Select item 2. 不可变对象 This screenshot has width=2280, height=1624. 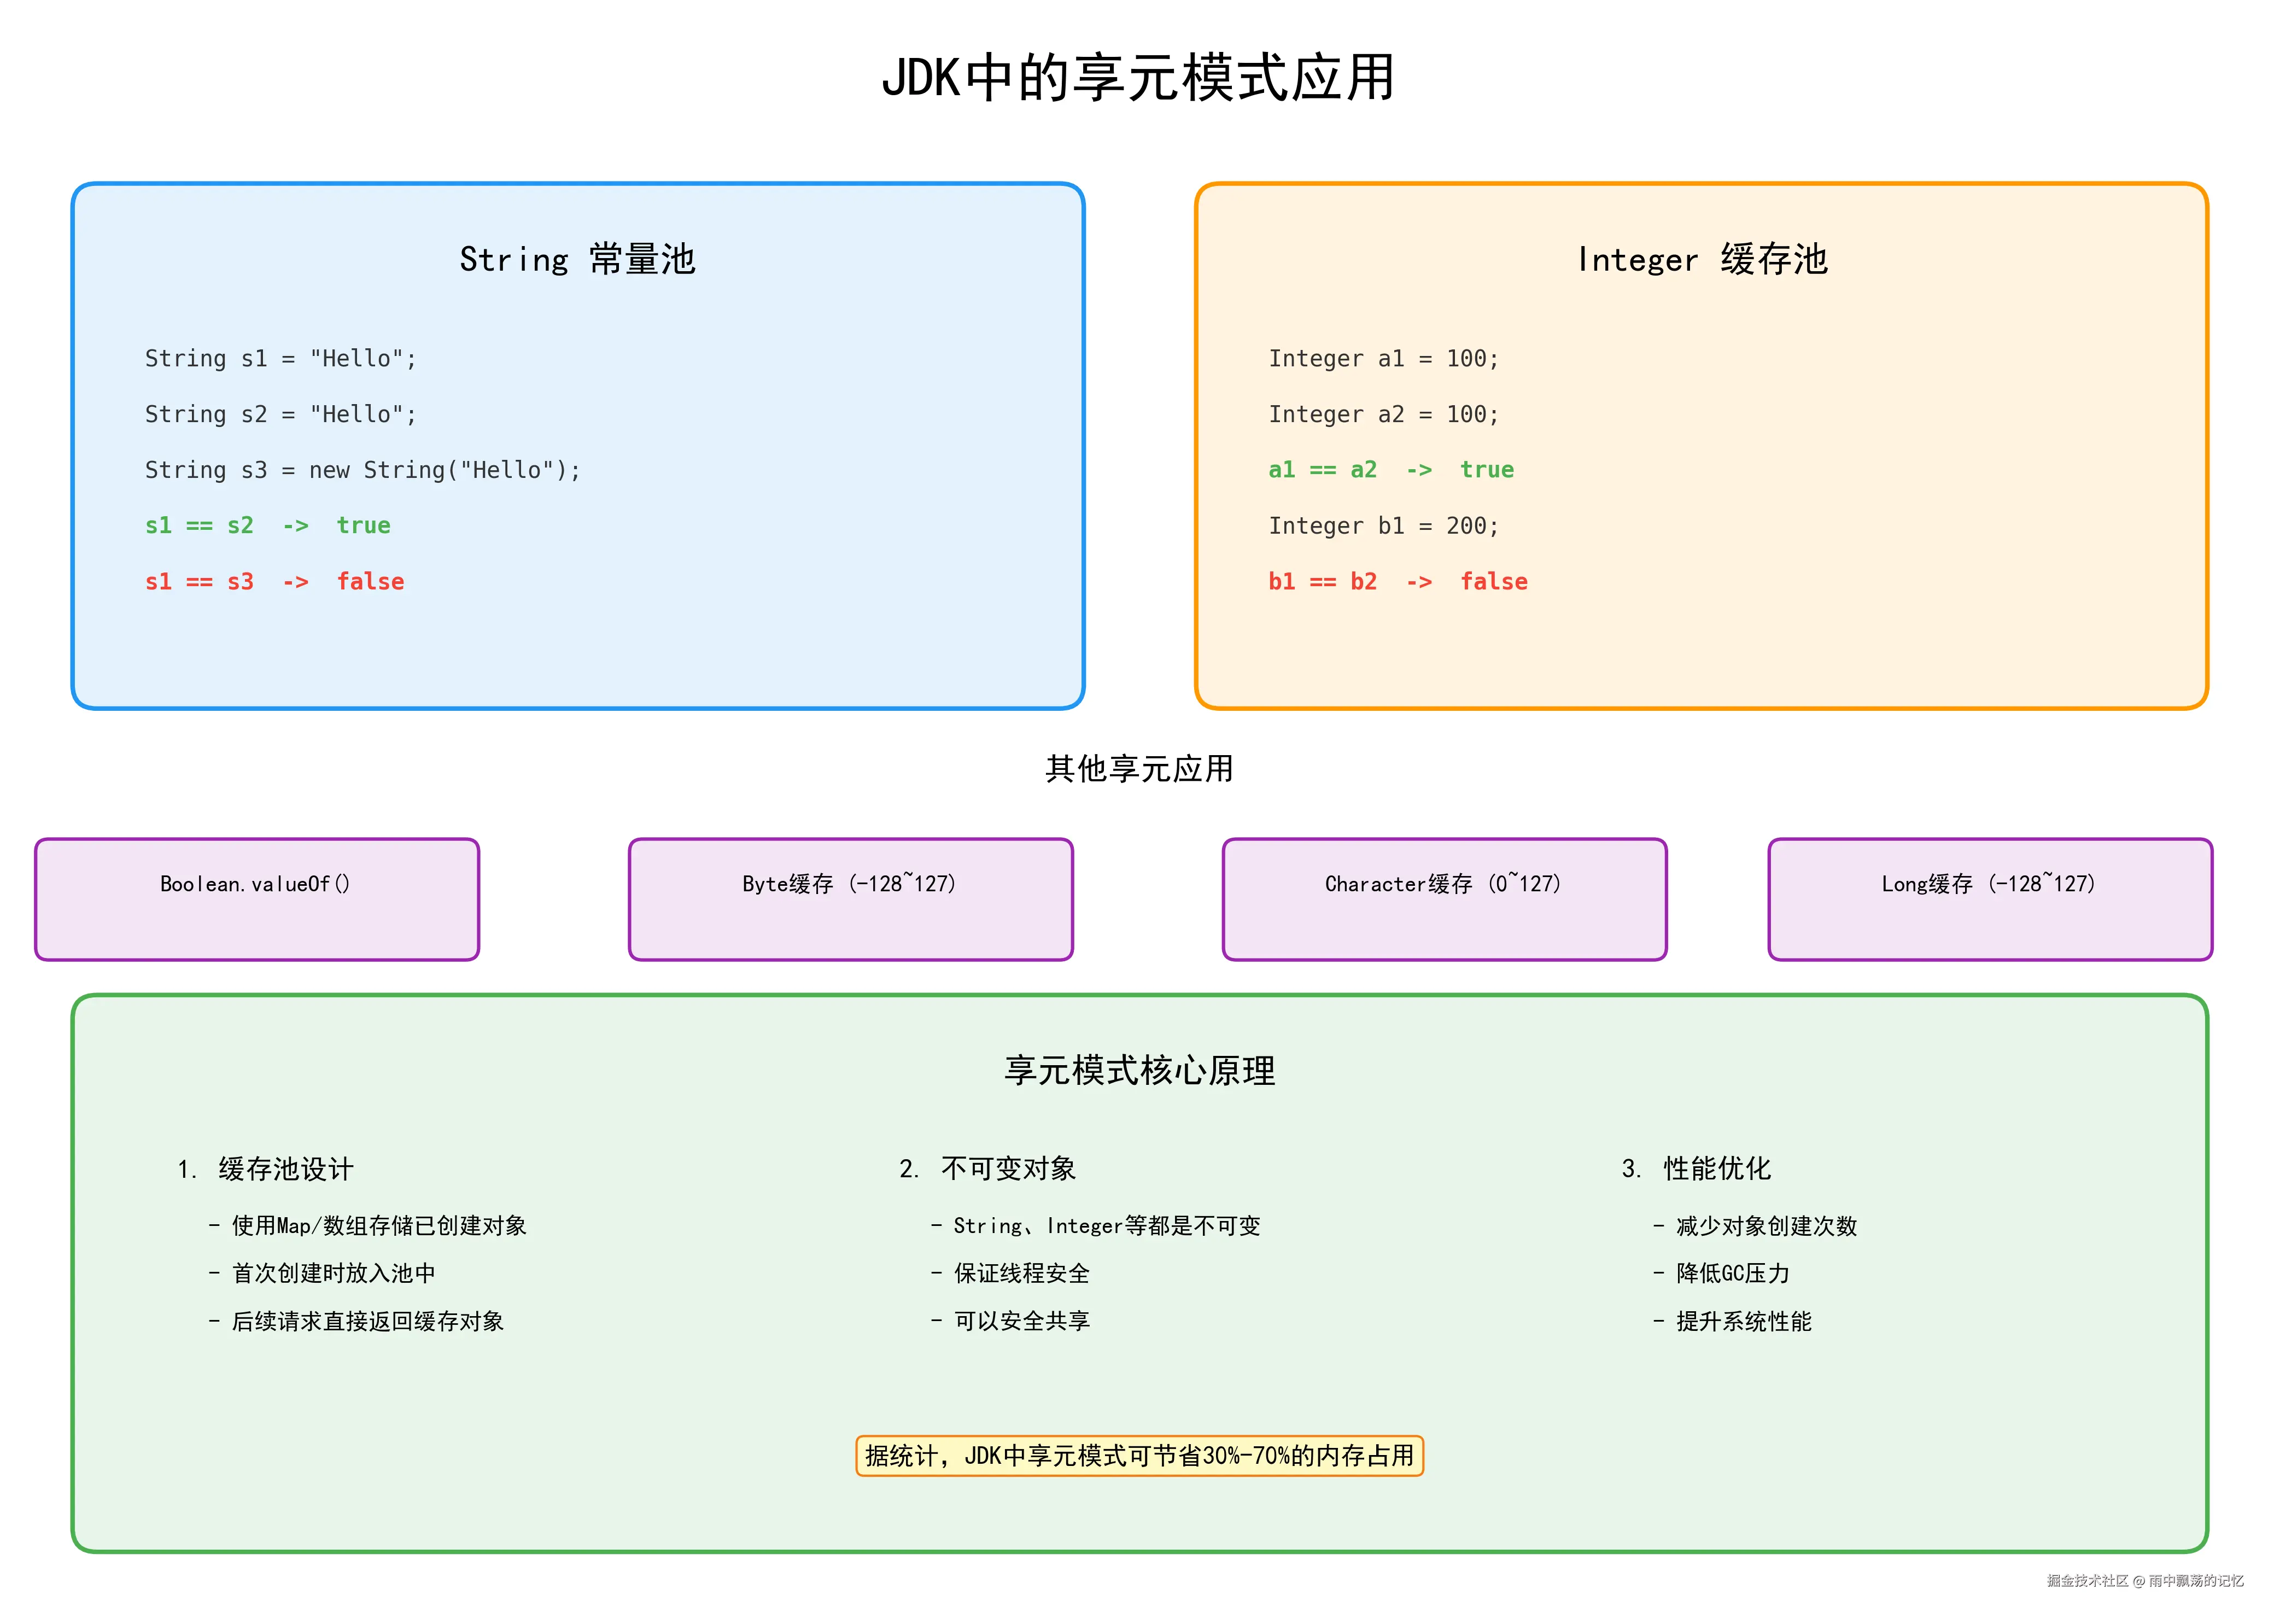[x=987, y=1169]
